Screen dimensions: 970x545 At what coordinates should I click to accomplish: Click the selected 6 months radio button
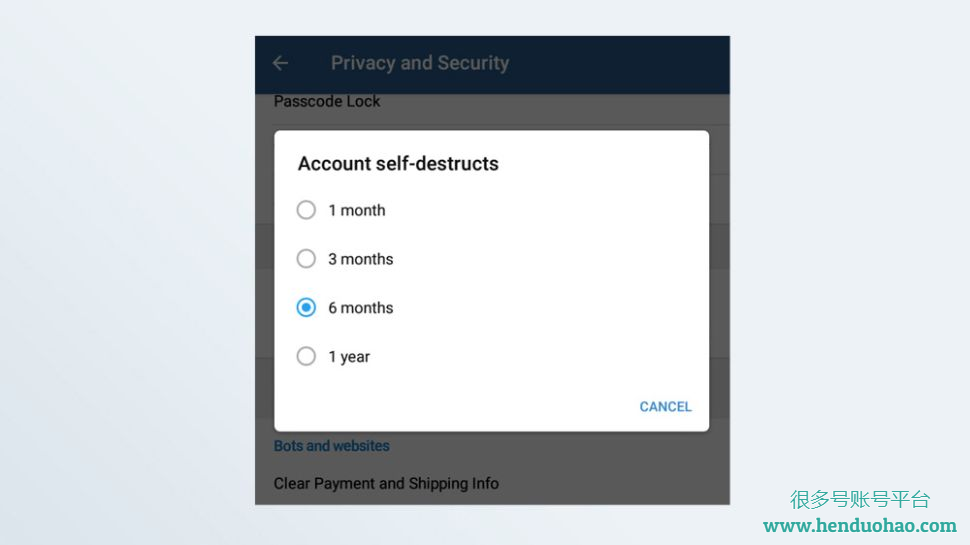point(306,307)
